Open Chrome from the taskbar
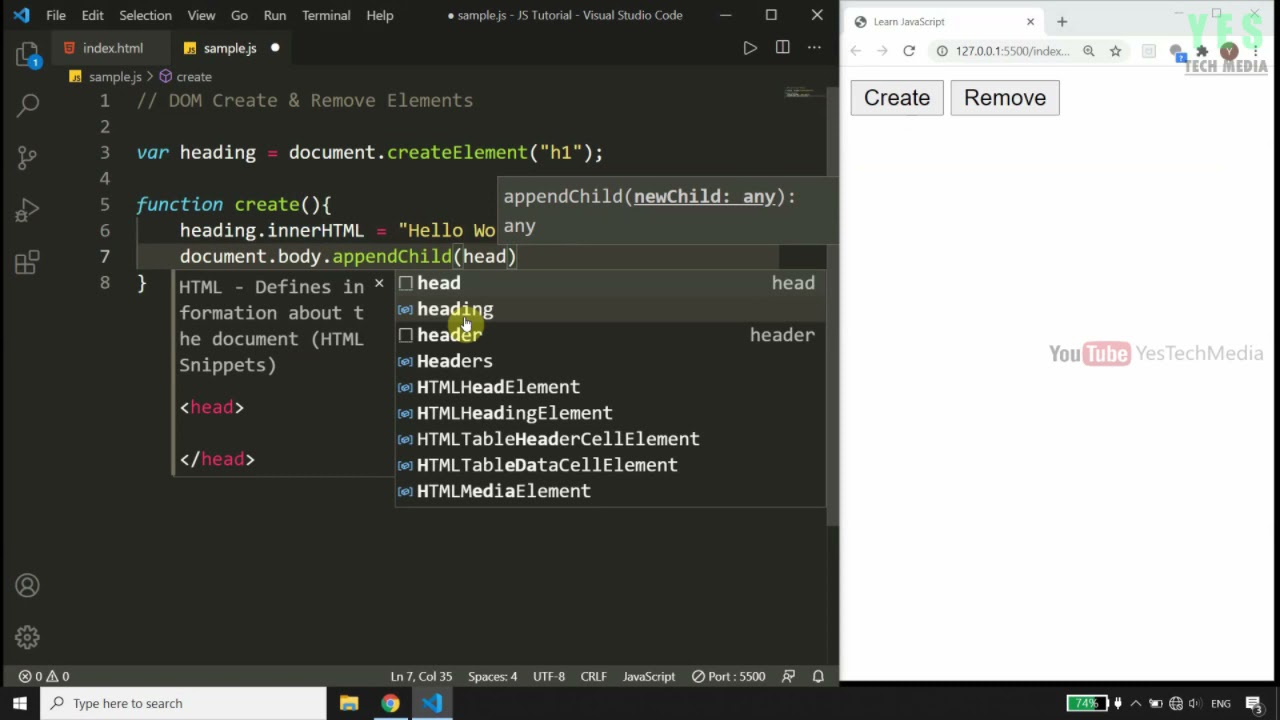 (x=390, y=703)
